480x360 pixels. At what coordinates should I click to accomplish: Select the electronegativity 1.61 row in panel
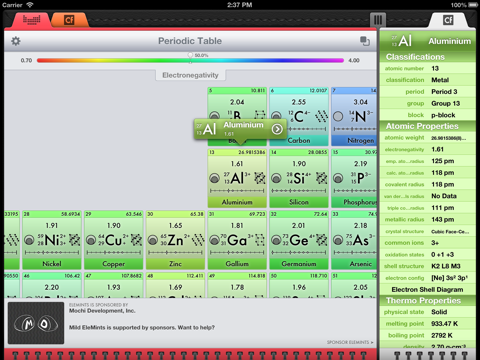427,149
